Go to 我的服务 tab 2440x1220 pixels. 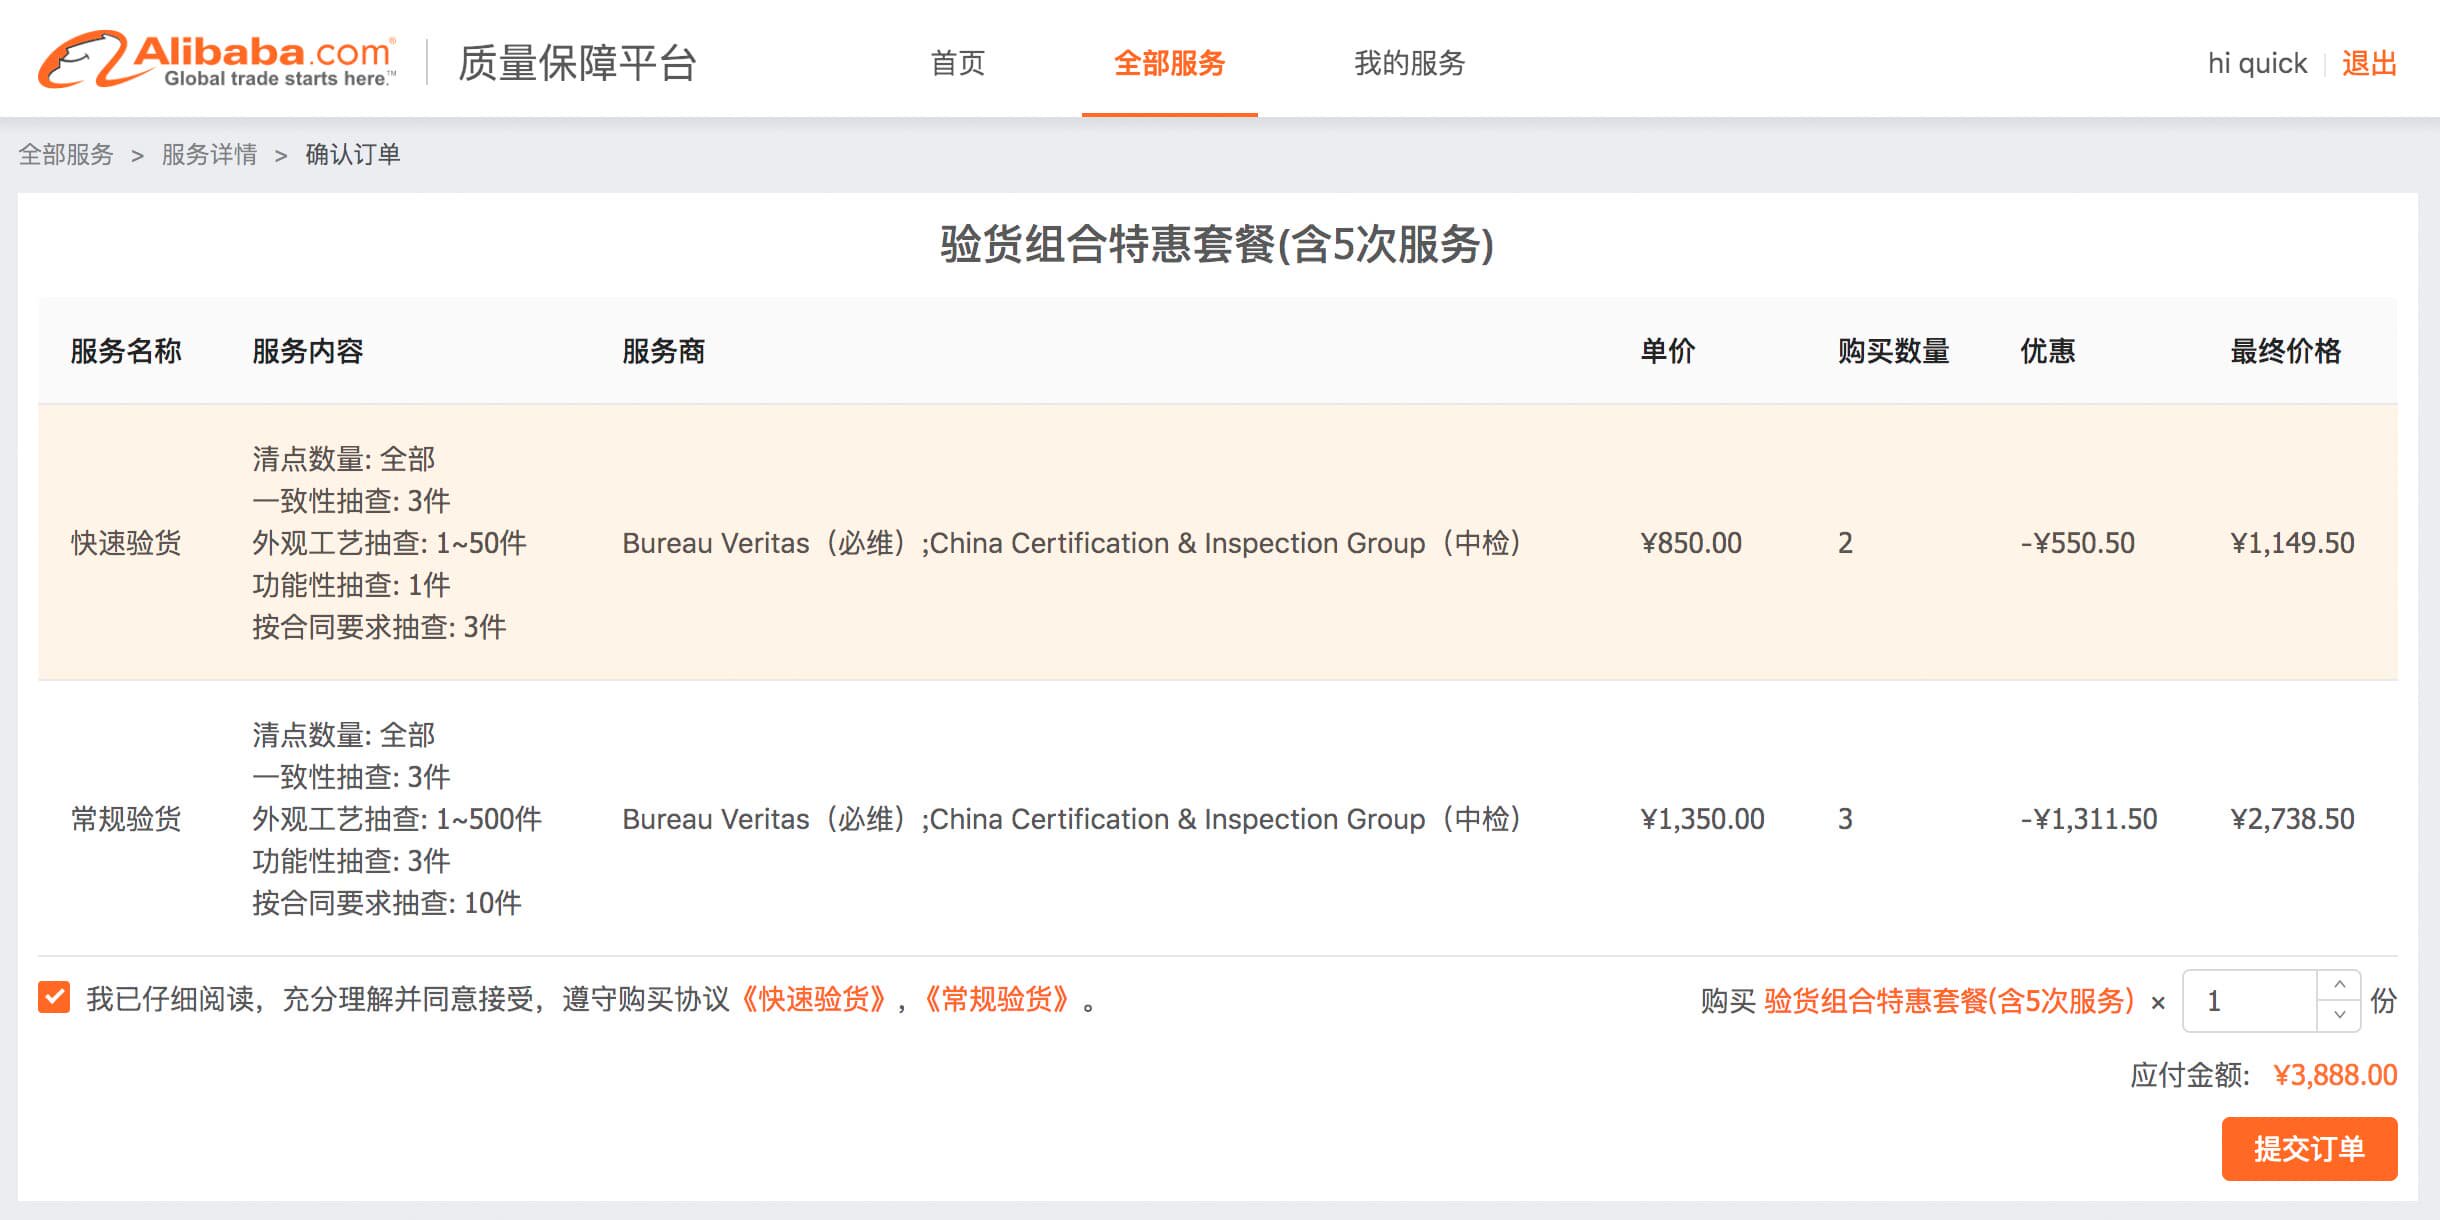(1409, 63)
